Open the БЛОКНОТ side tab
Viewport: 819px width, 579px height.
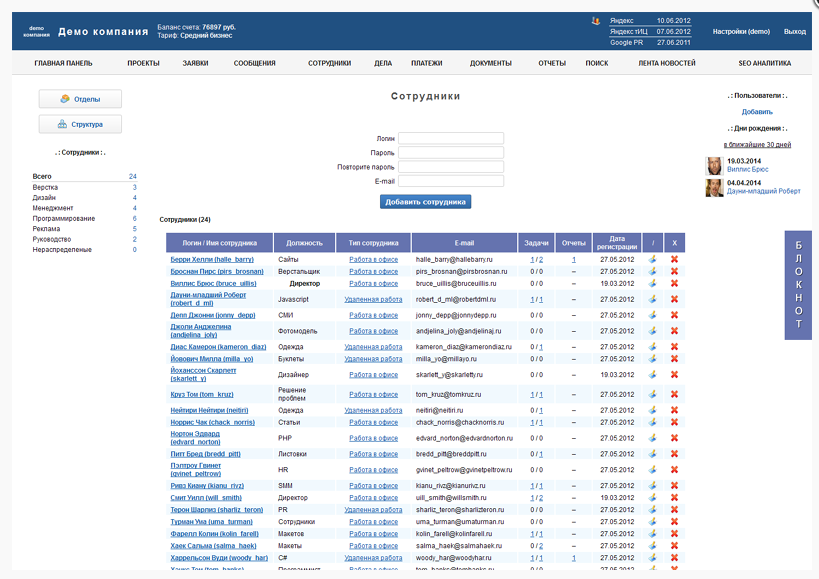click(798, 285)
